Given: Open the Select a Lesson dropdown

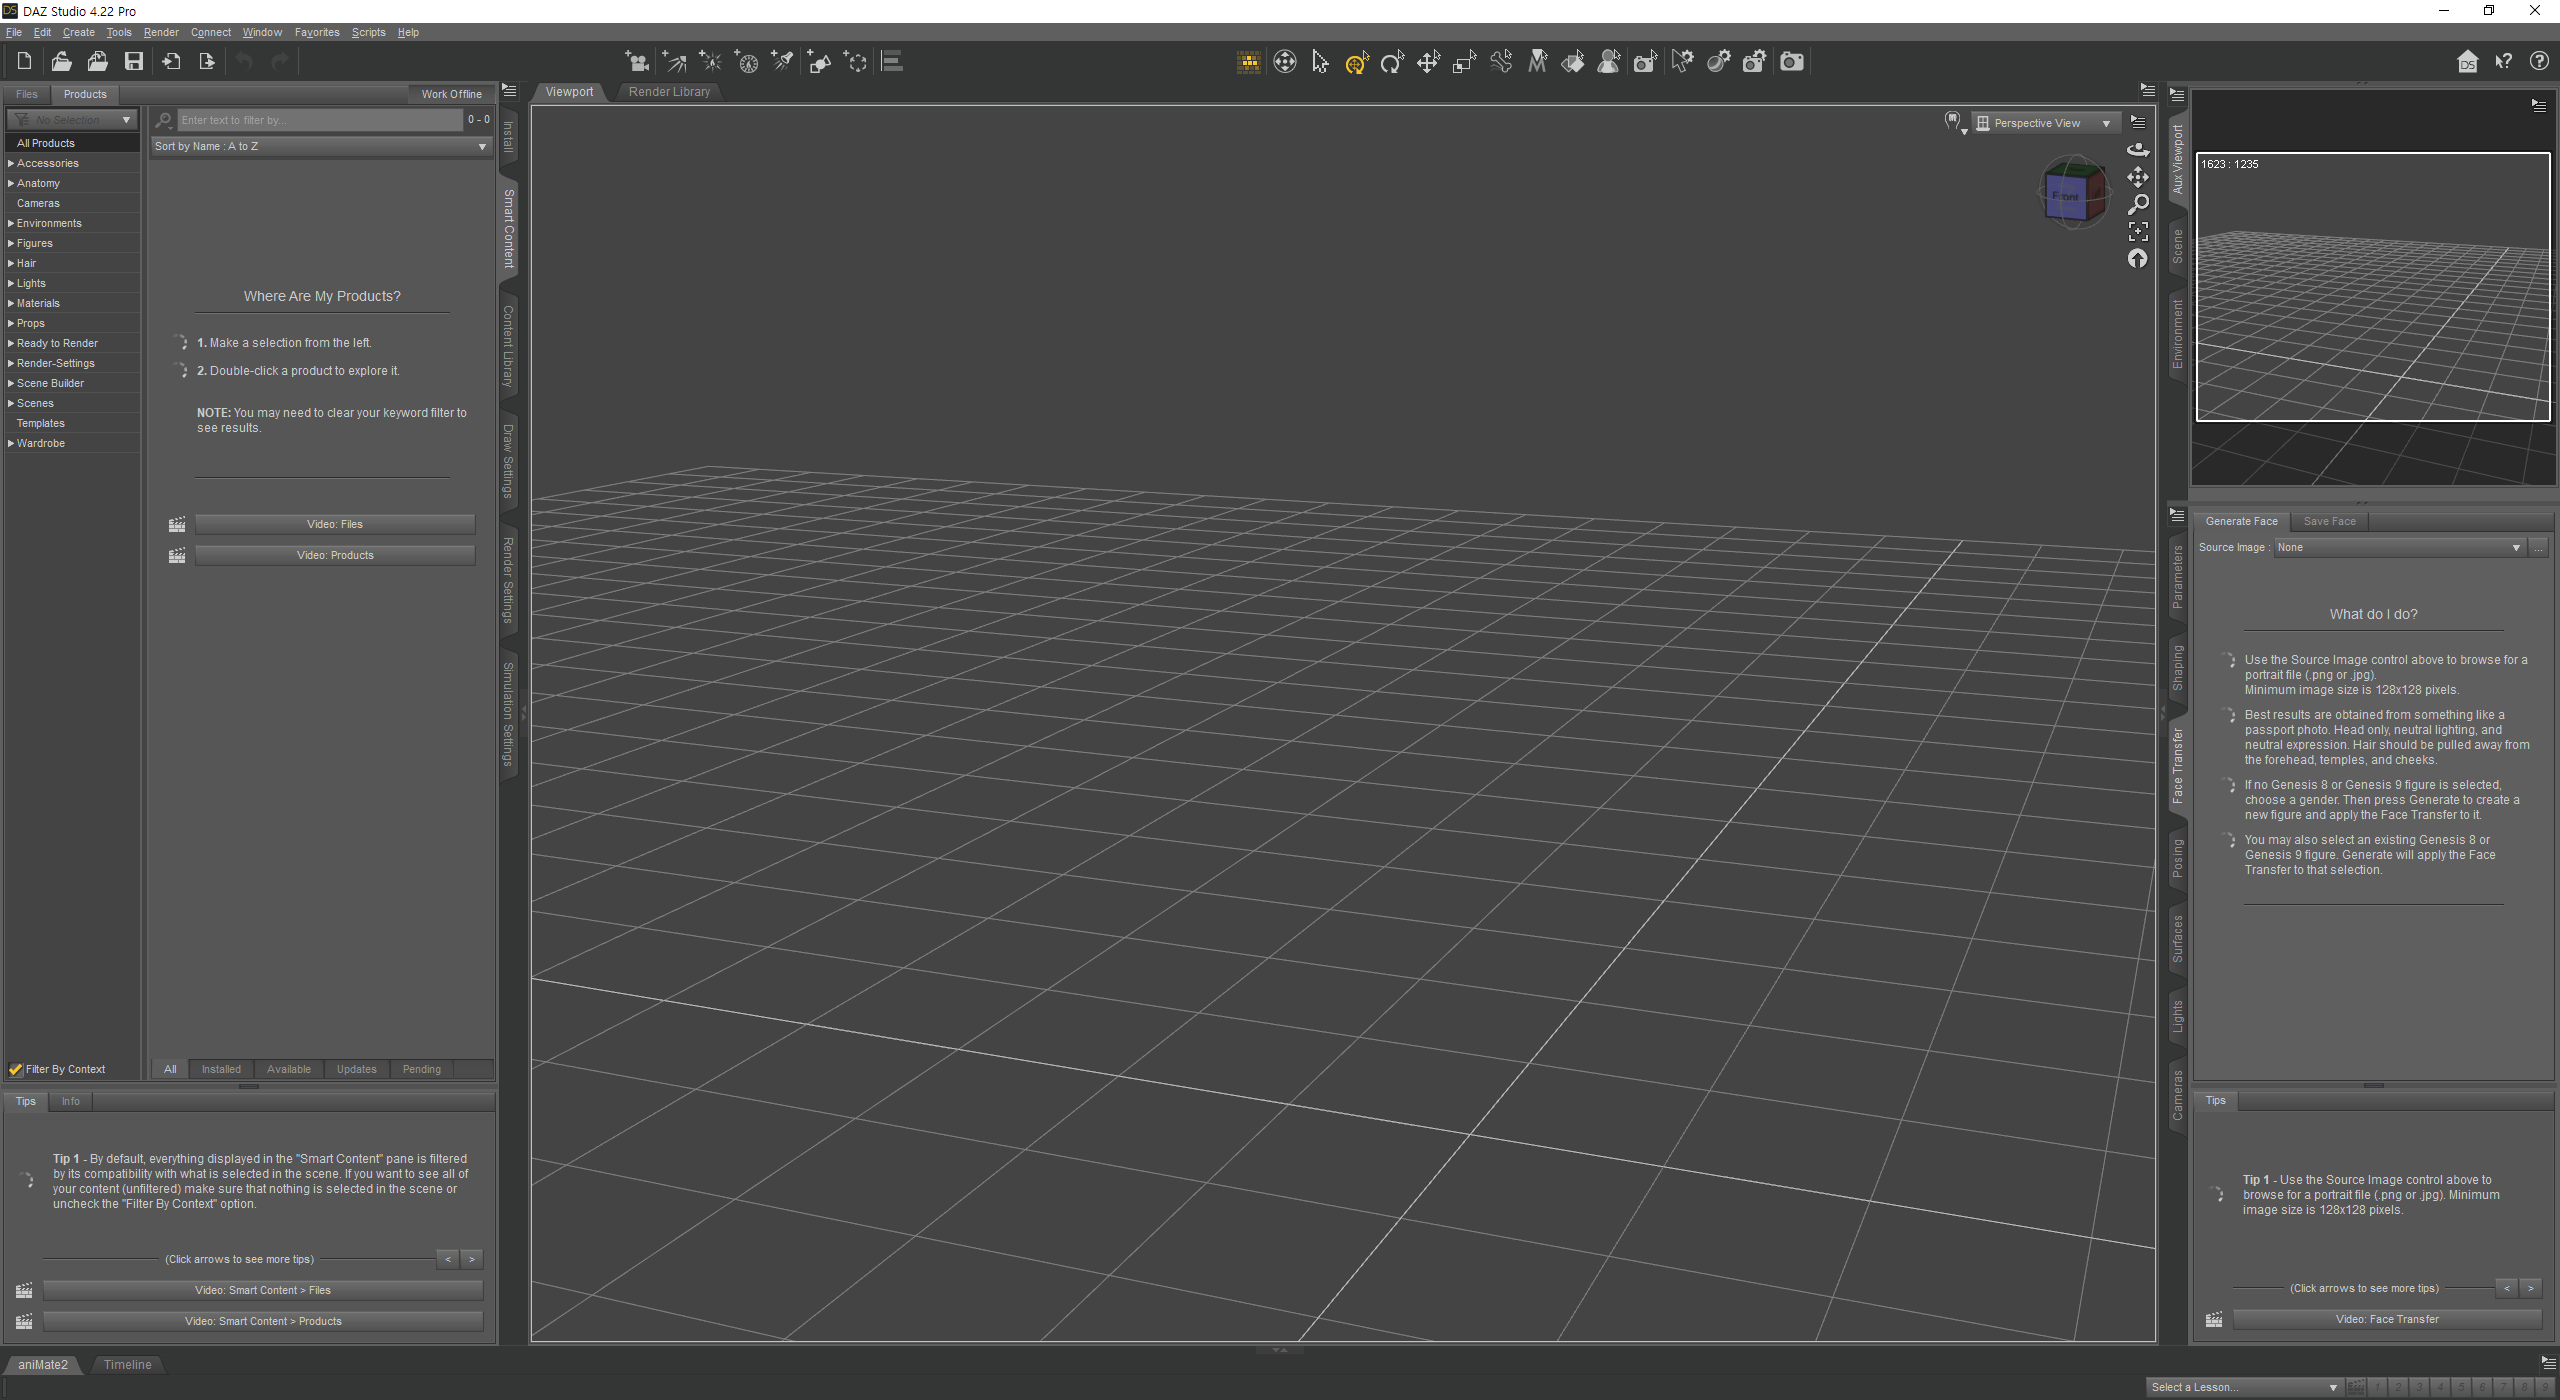Looking at the screenshot, I should [x=2244, y=1388].
